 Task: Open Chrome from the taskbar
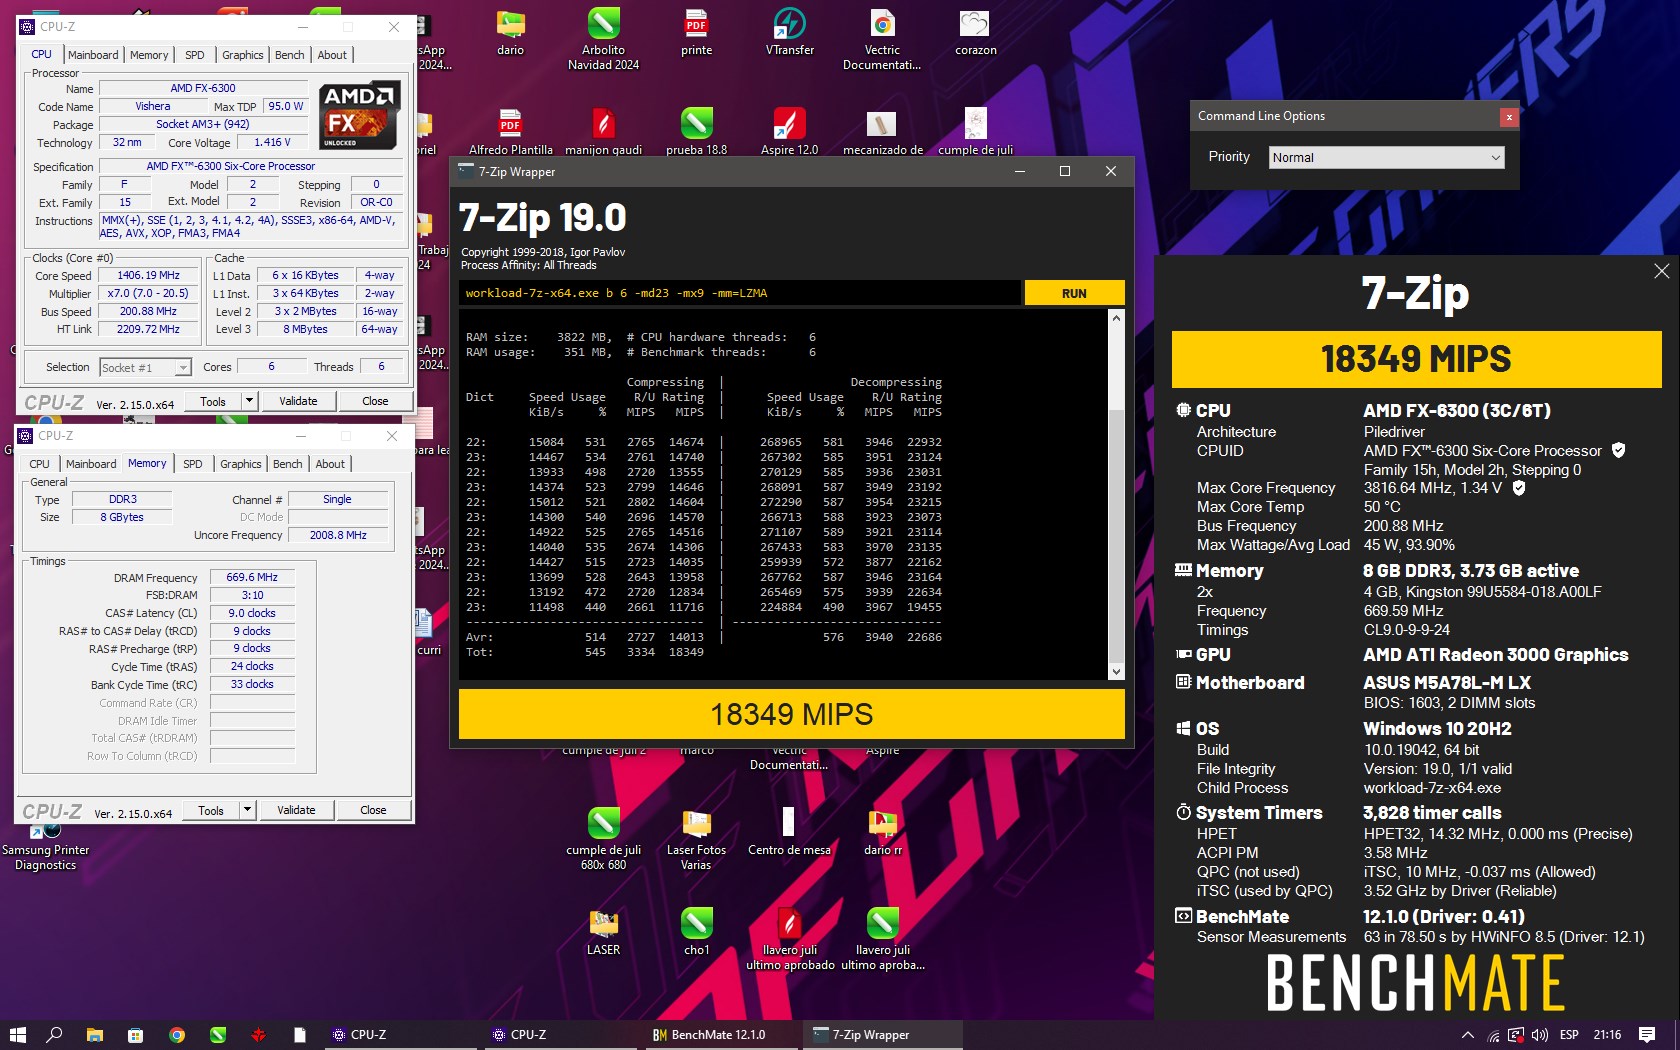[177, 1035]
